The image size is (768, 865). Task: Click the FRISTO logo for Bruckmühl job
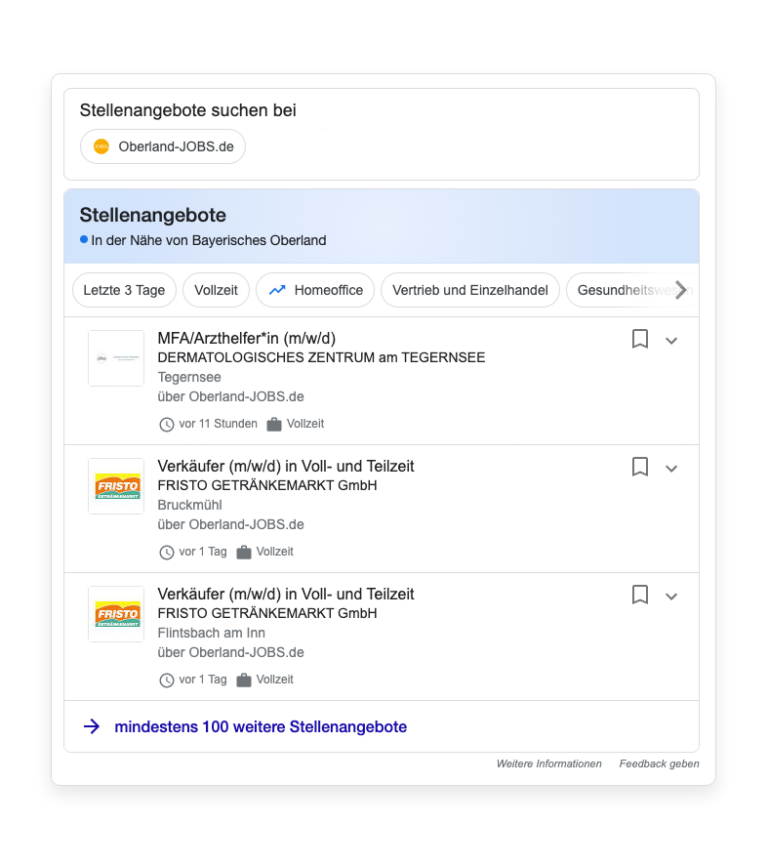[116, 486]
